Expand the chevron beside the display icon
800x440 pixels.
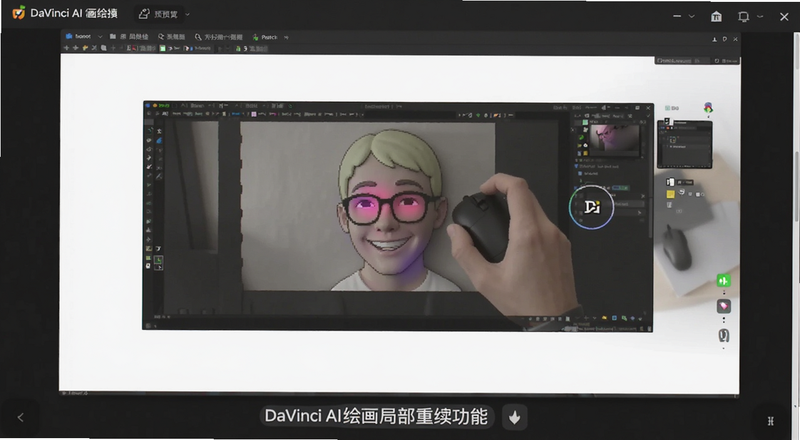pos(760,16)
